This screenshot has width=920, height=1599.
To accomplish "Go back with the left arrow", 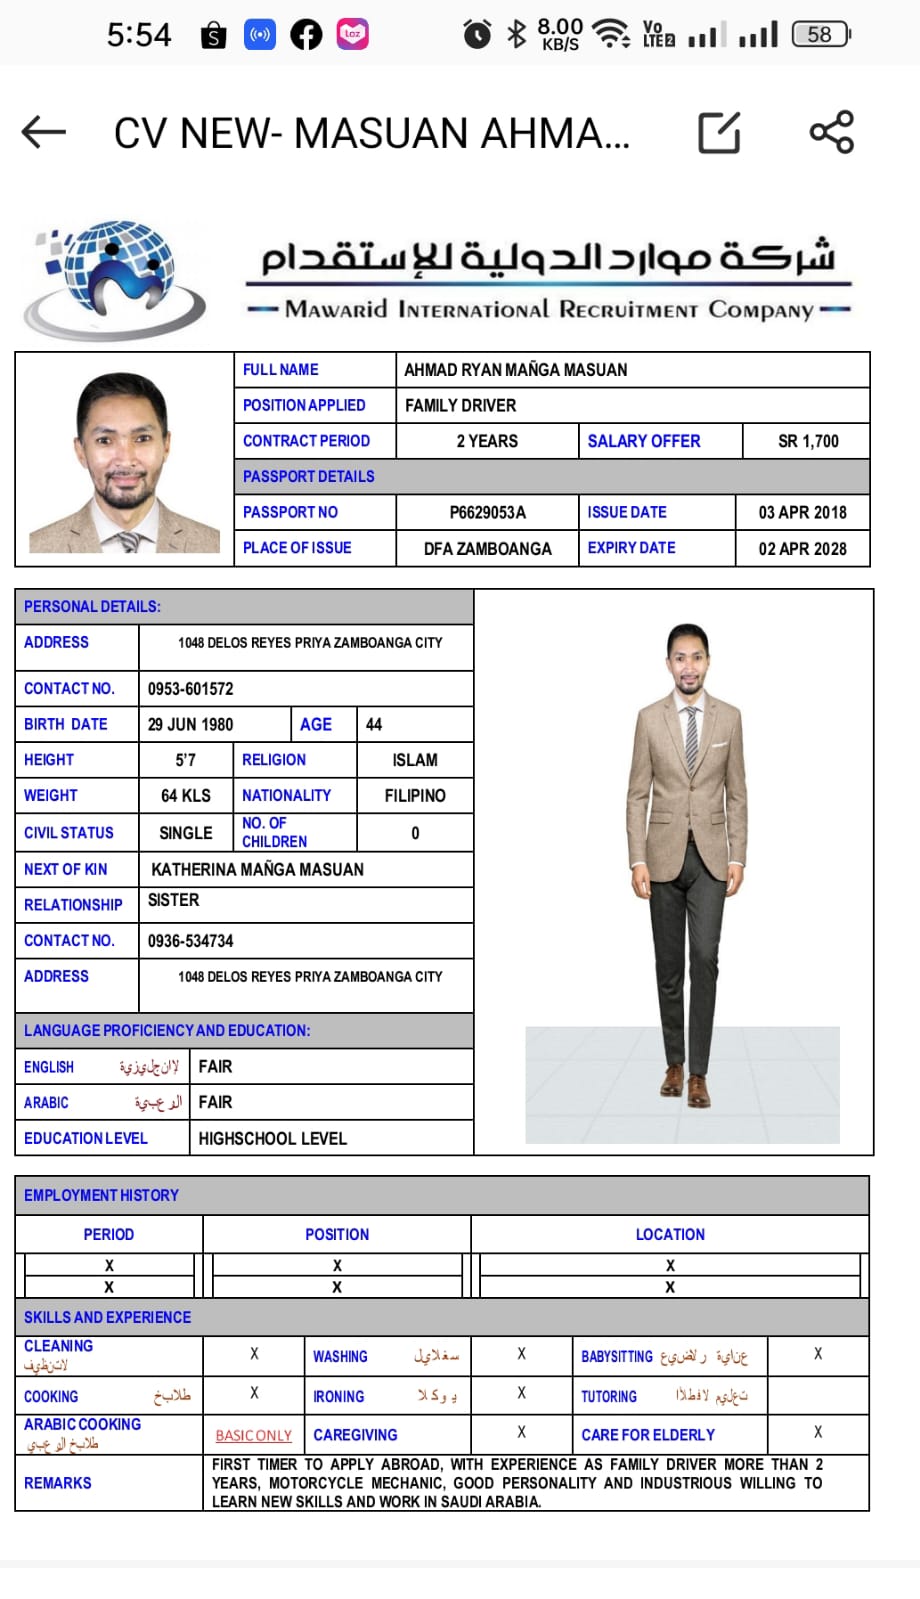I will 44,132.
